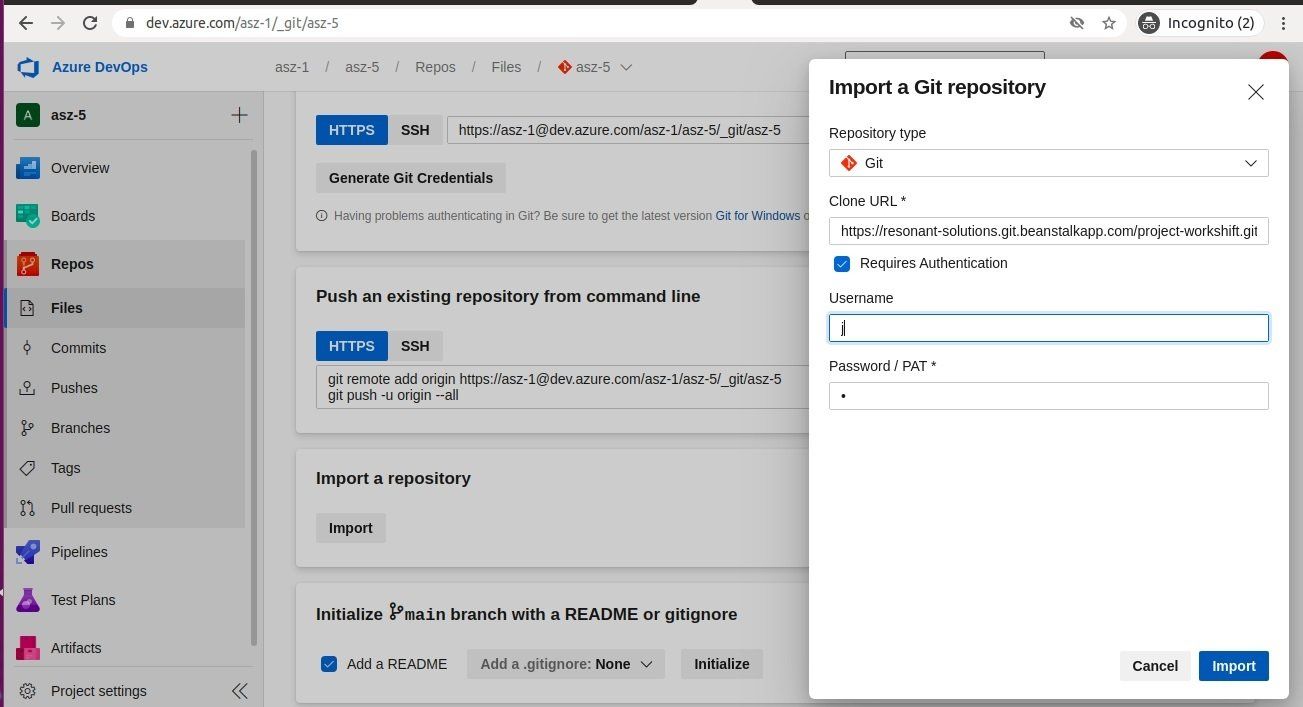Switch to the SSH clone tab

point(415,130)
